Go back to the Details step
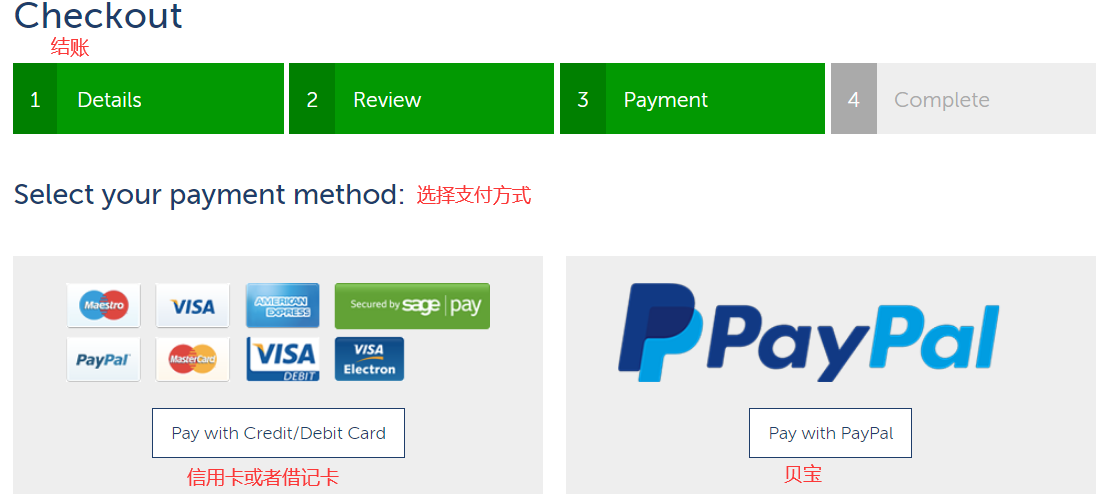The width and height of the screenshot is (1101, 498). (148, 98)
